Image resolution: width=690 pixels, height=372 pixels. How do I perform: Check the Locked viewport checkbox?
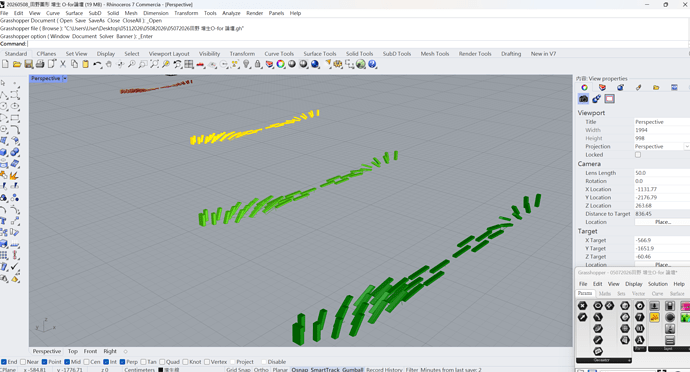(x=638, y=155)
